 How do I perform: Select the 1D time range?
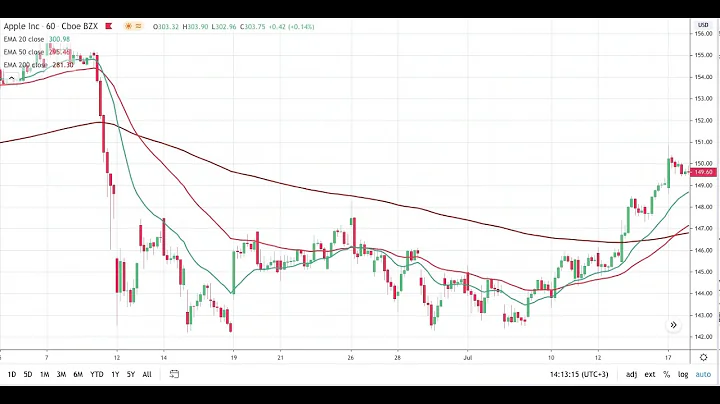12,375
